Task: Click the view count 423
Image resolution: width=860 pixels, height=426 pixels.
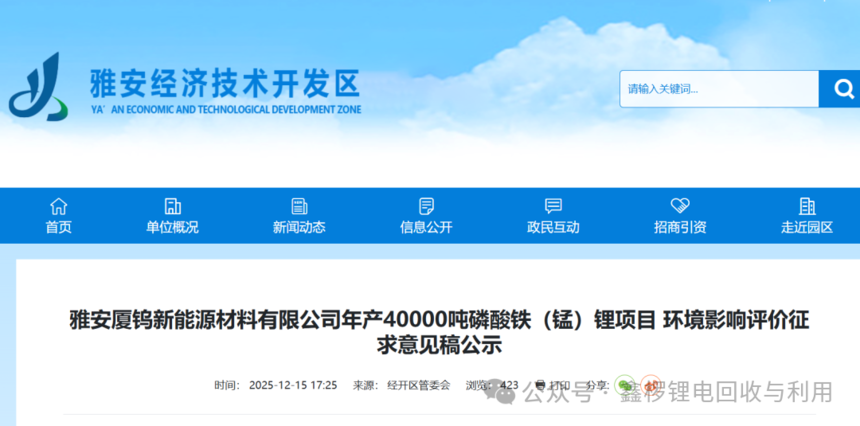Action: pyautogui.click(x=509, y=385)
